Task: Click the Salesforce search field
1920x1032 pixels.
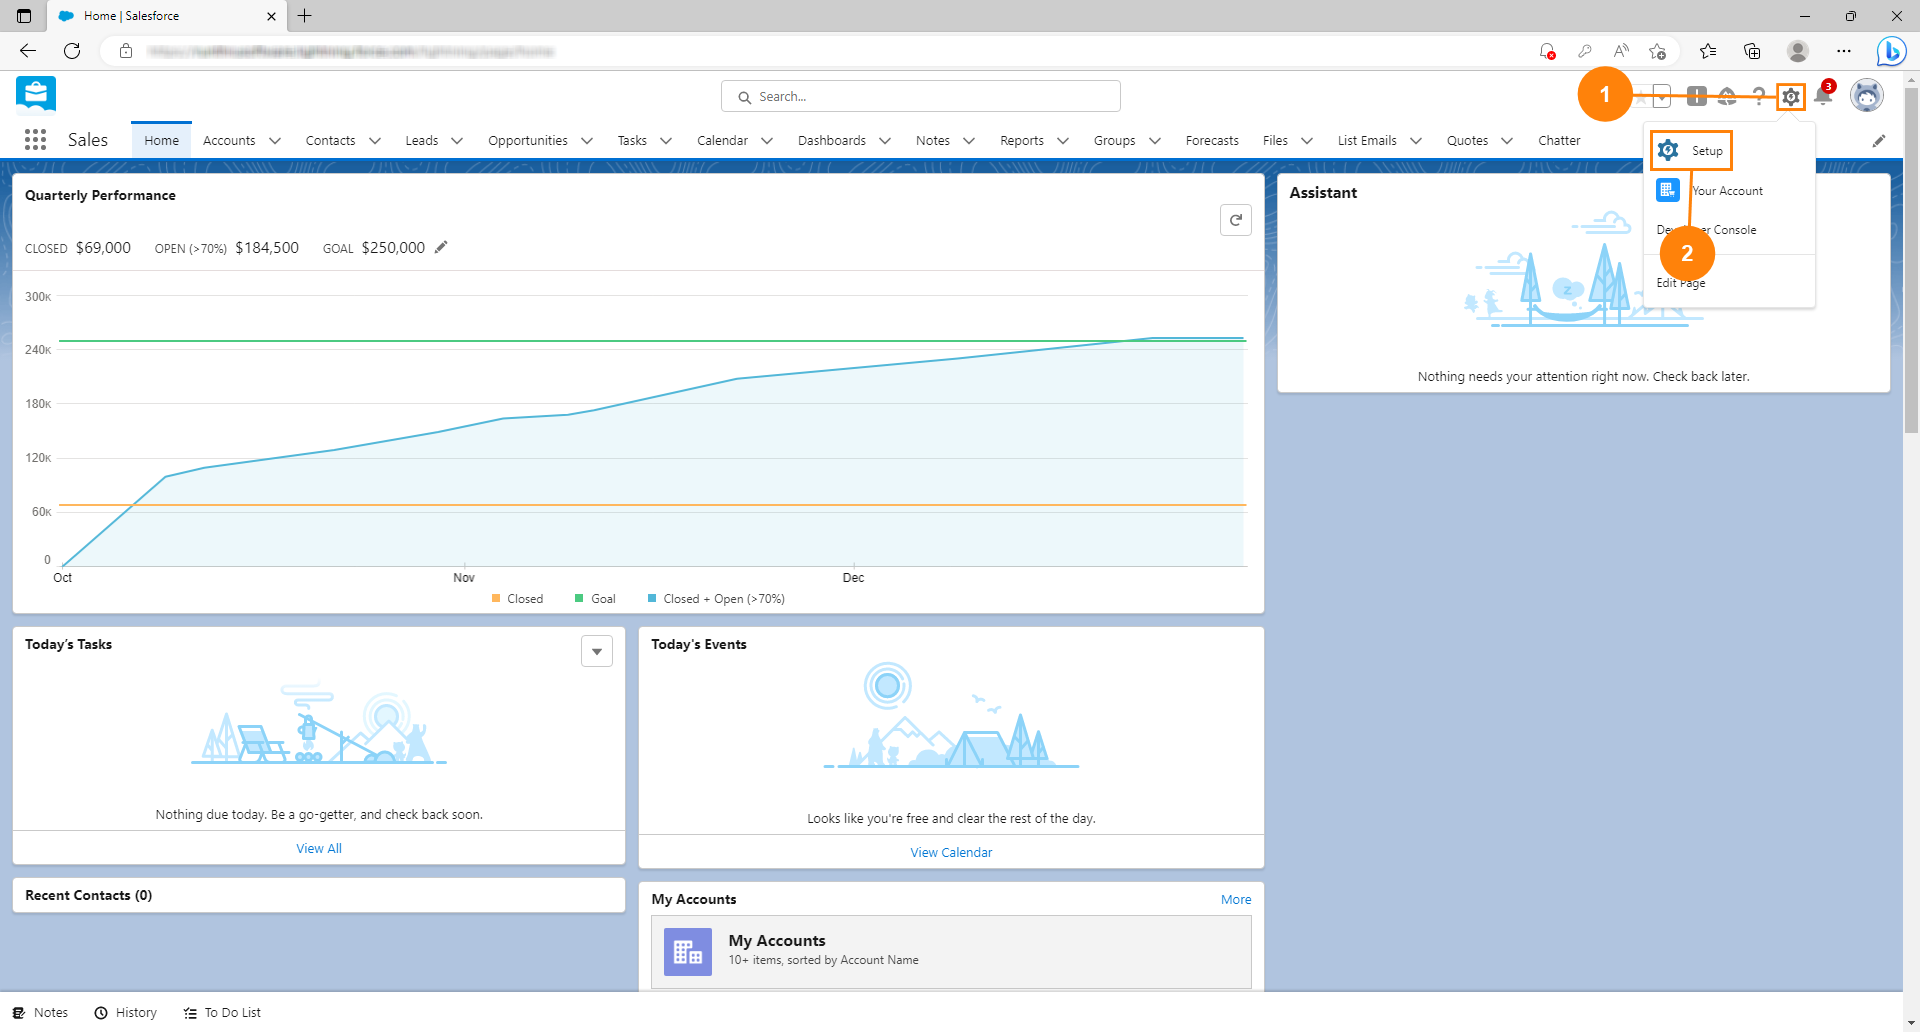Action: [x=920, y=97]
